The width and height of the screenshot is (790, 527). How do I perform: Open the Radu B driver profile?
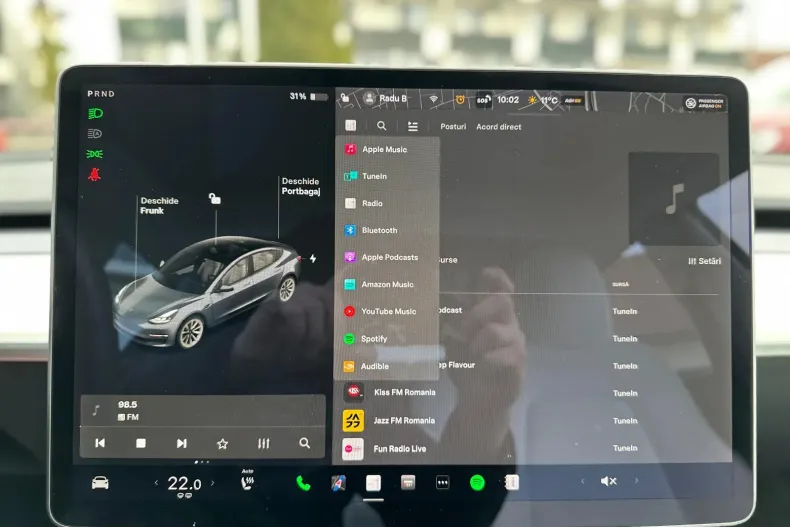coord(385,98)
